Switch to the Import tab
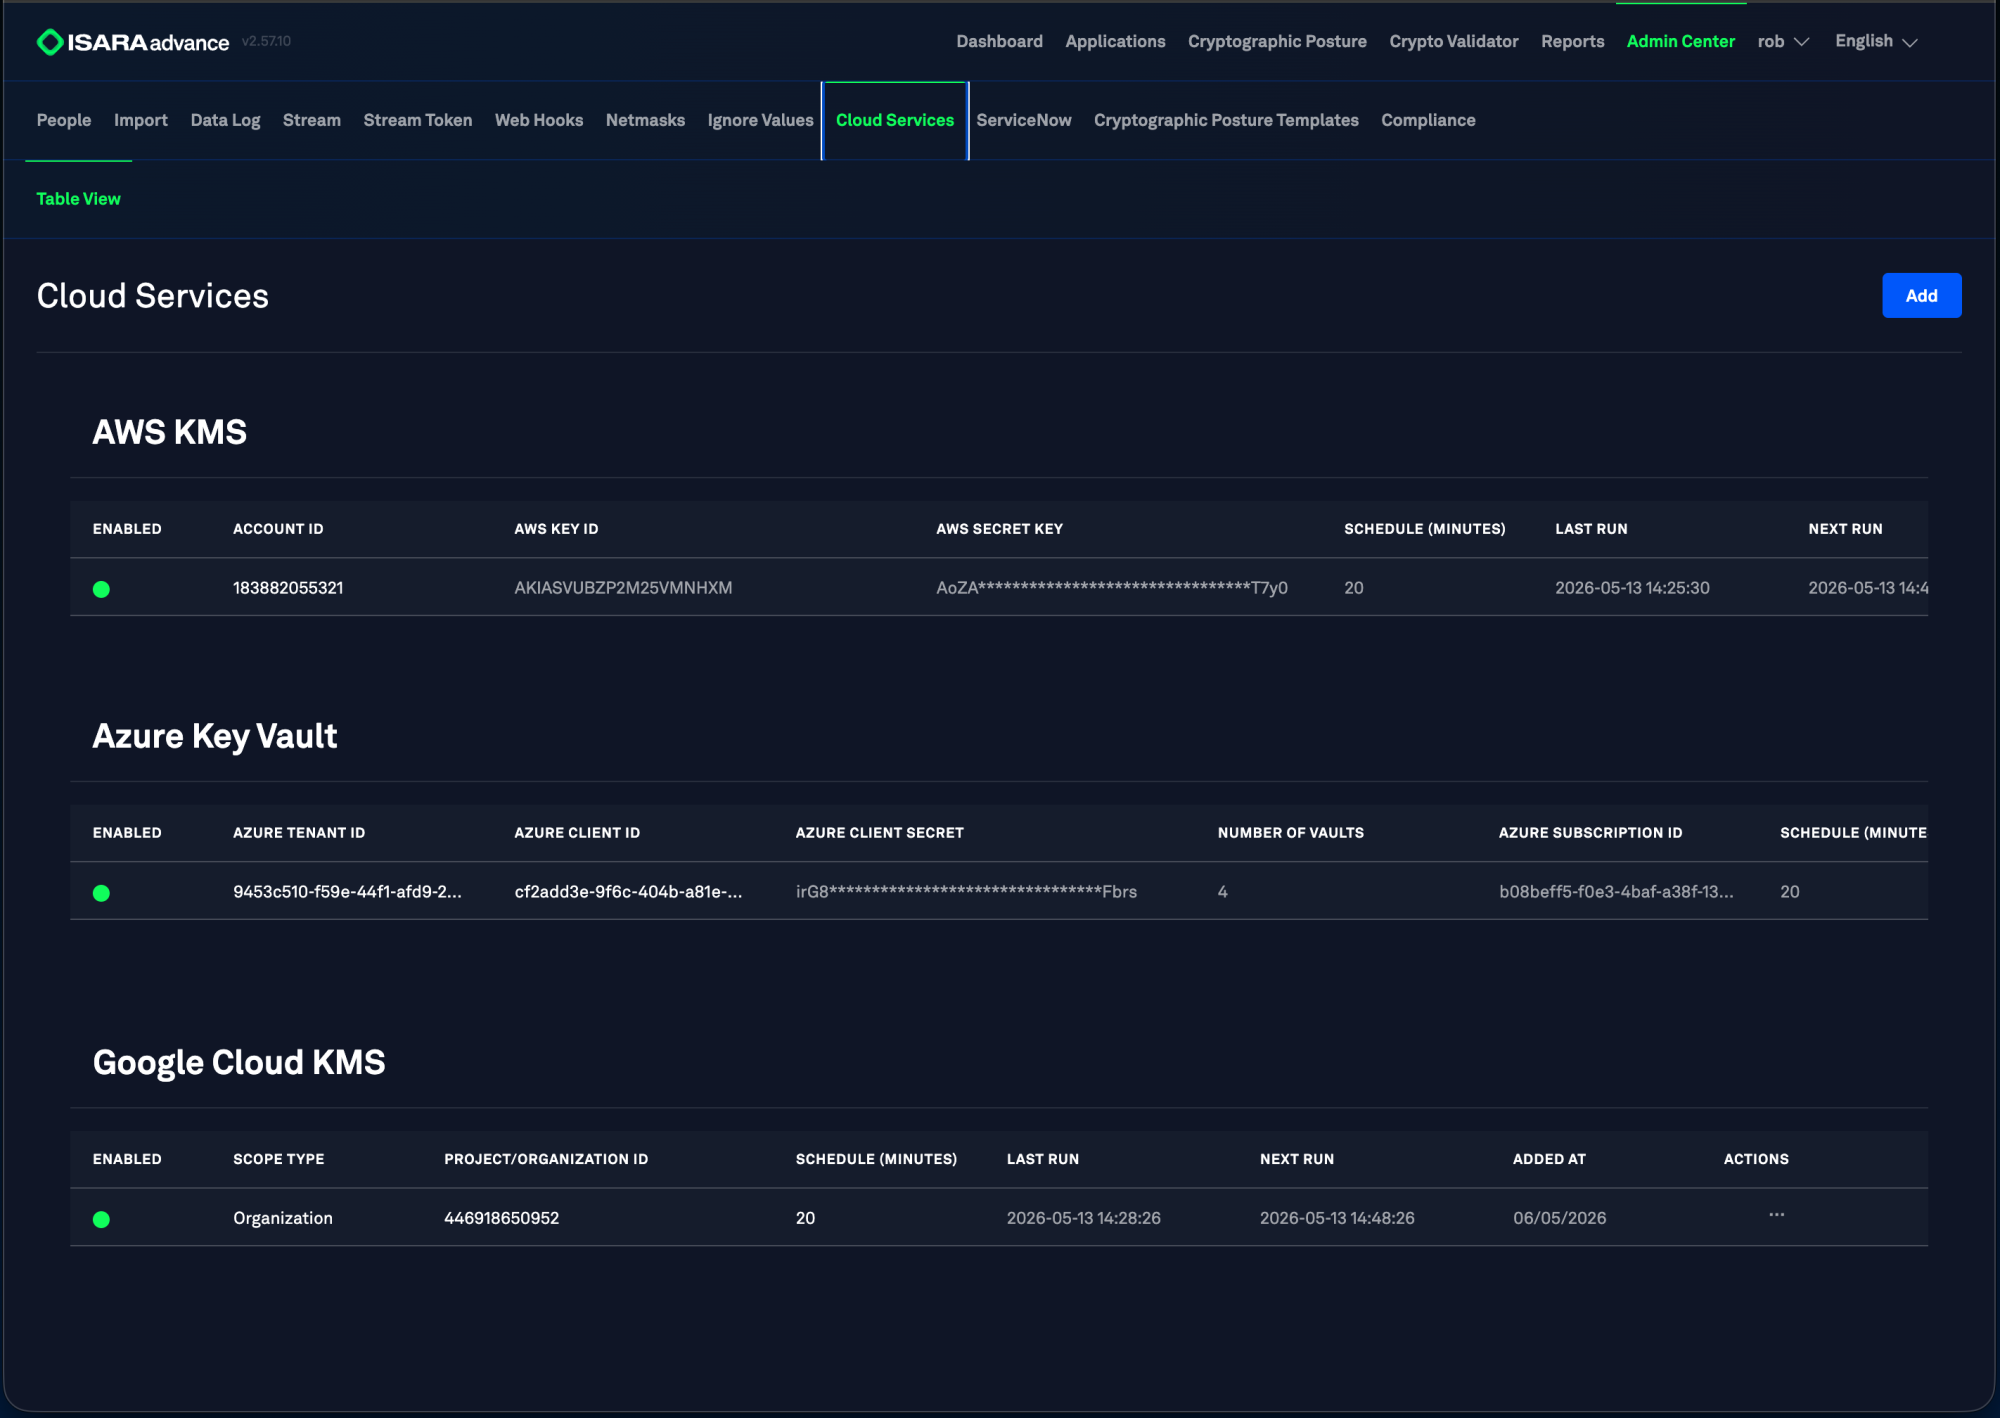Viewport: 2000px width, 1418px height. click(x=141, y=120)
